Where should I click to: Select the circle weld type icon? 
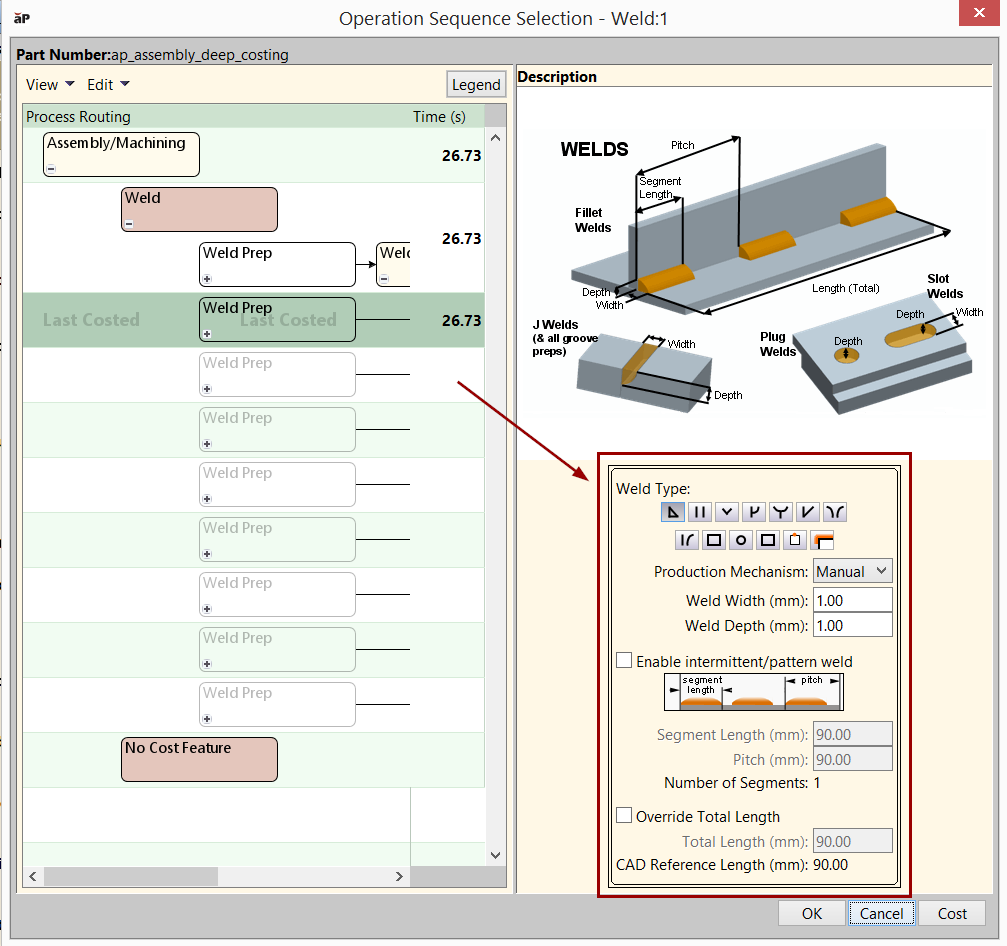(x=741, y=540)
